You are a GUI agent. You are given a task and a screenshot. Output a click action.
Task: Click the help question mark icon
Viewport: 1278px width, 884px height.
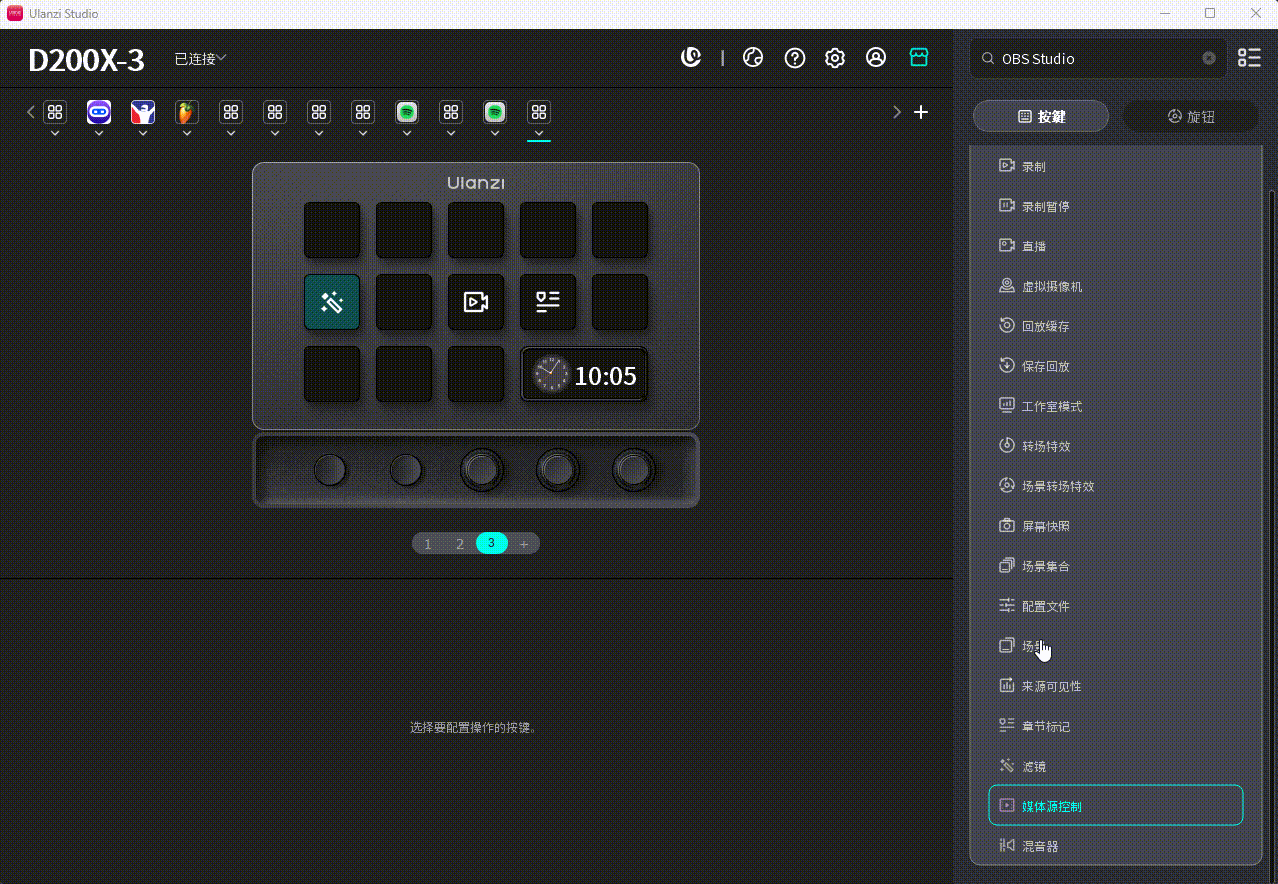coord(794,57)
